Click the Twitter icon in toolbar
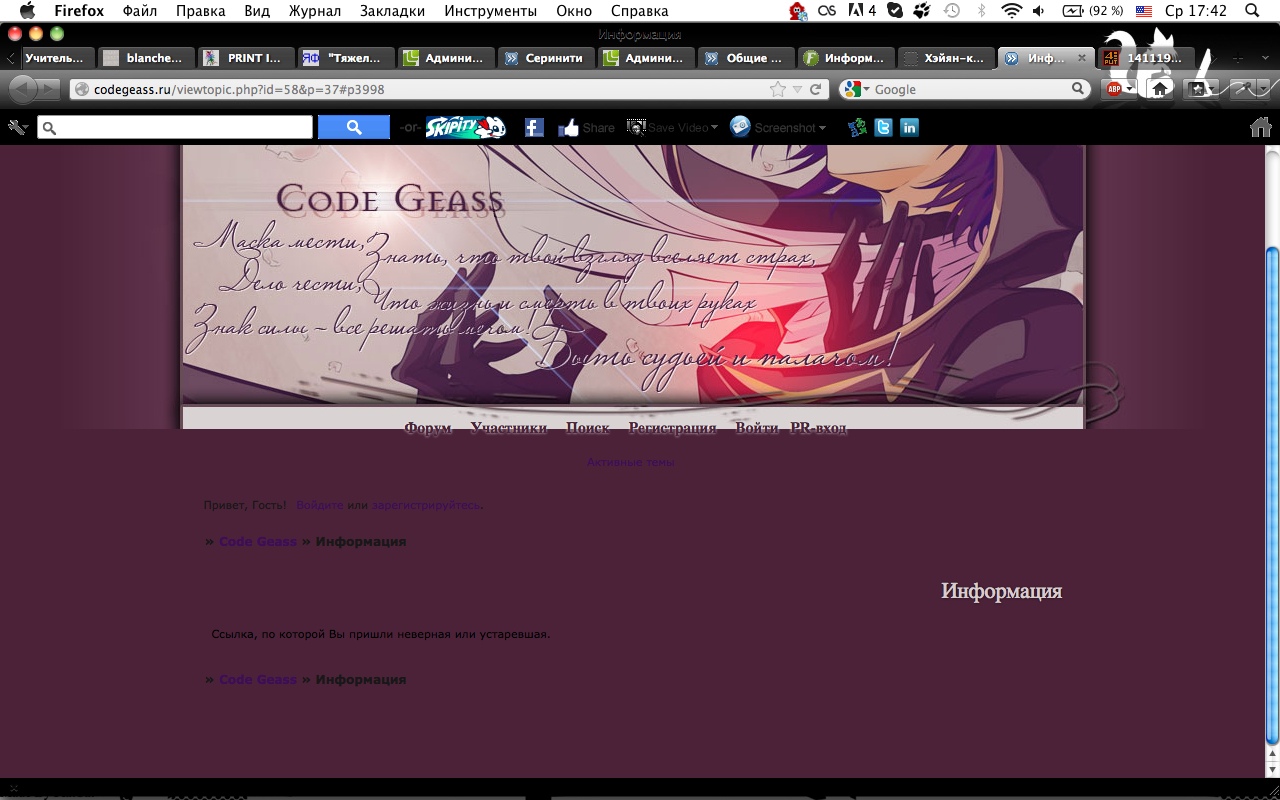This screenshot has width=1280, height=800. pyautogui.click(x=883, y=127)
